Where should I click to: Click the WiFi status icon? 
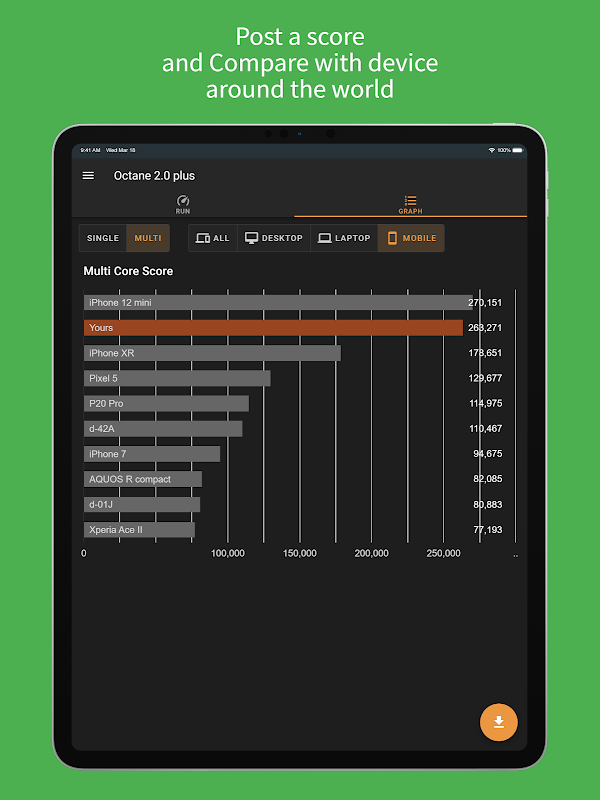pos(492,150)
